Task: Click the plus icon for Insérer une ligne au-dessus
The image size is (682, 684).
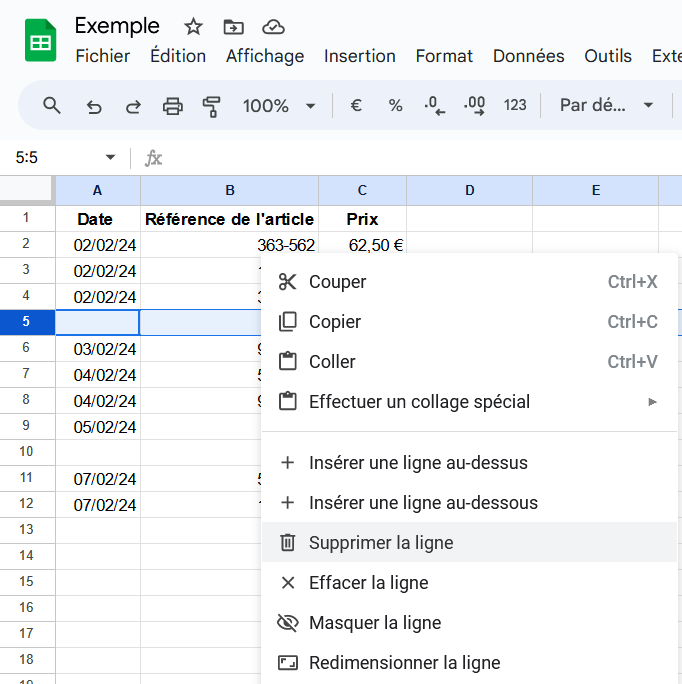Action: tap(288, 463)
